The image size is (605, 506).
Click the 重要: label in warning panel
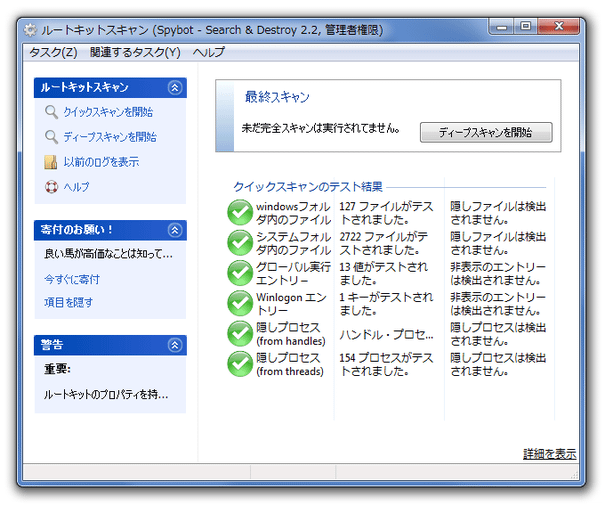click(57, 369)
